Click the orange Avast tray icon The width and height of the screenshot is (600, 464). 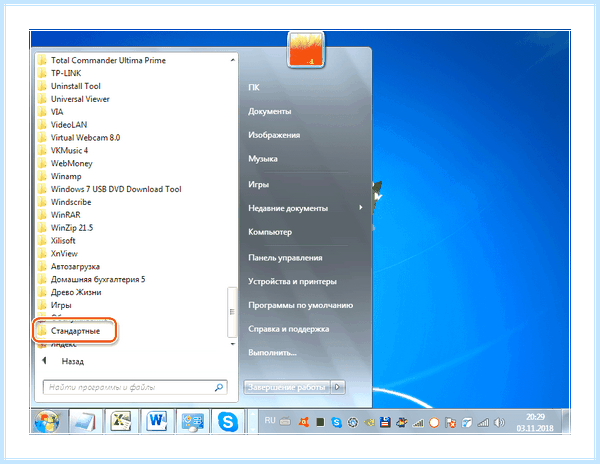point(304,422)
